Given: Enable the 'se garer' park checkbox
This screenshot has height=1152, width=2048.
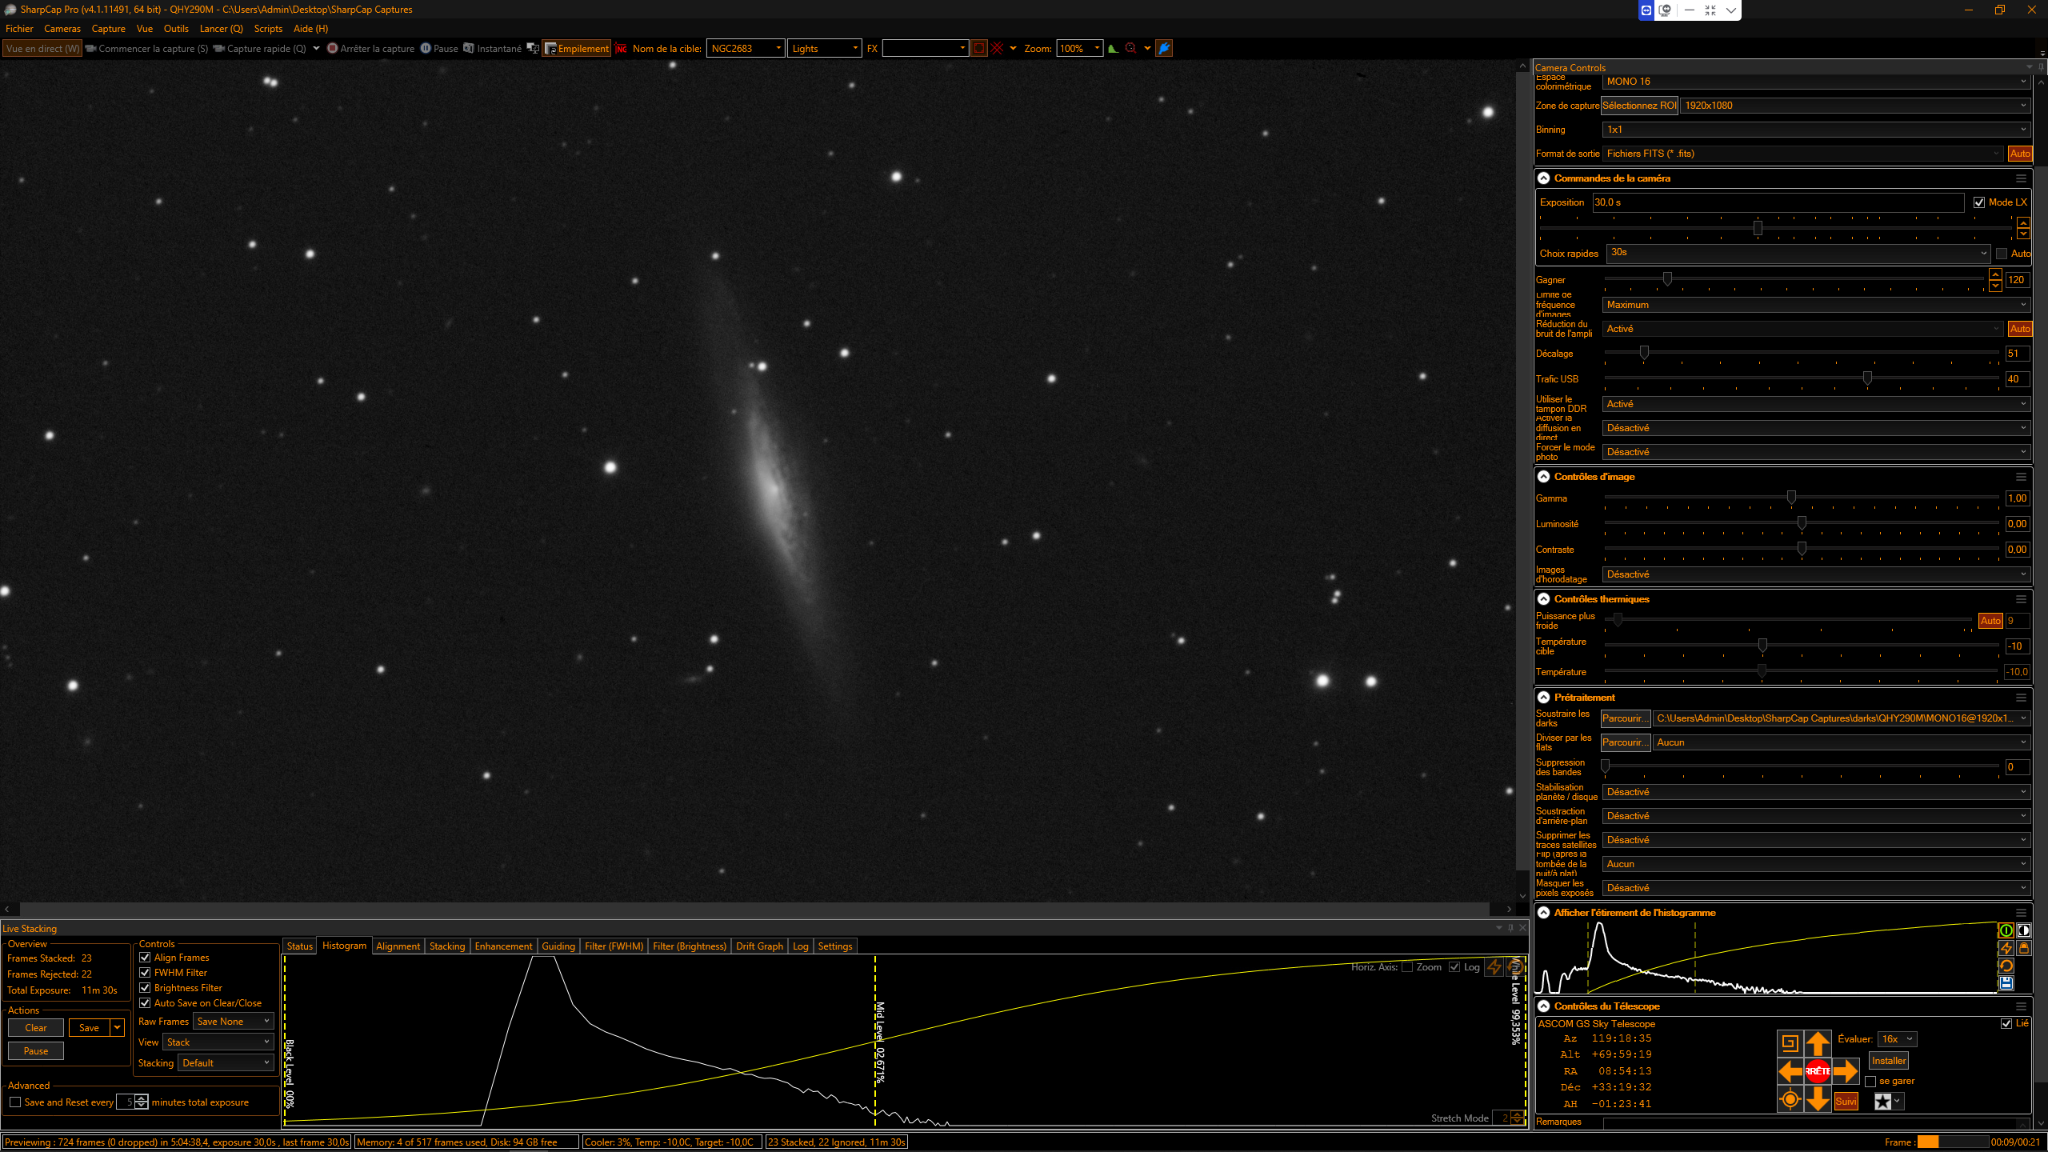Looking at the screenshot, I should tap(1870, 1081).
